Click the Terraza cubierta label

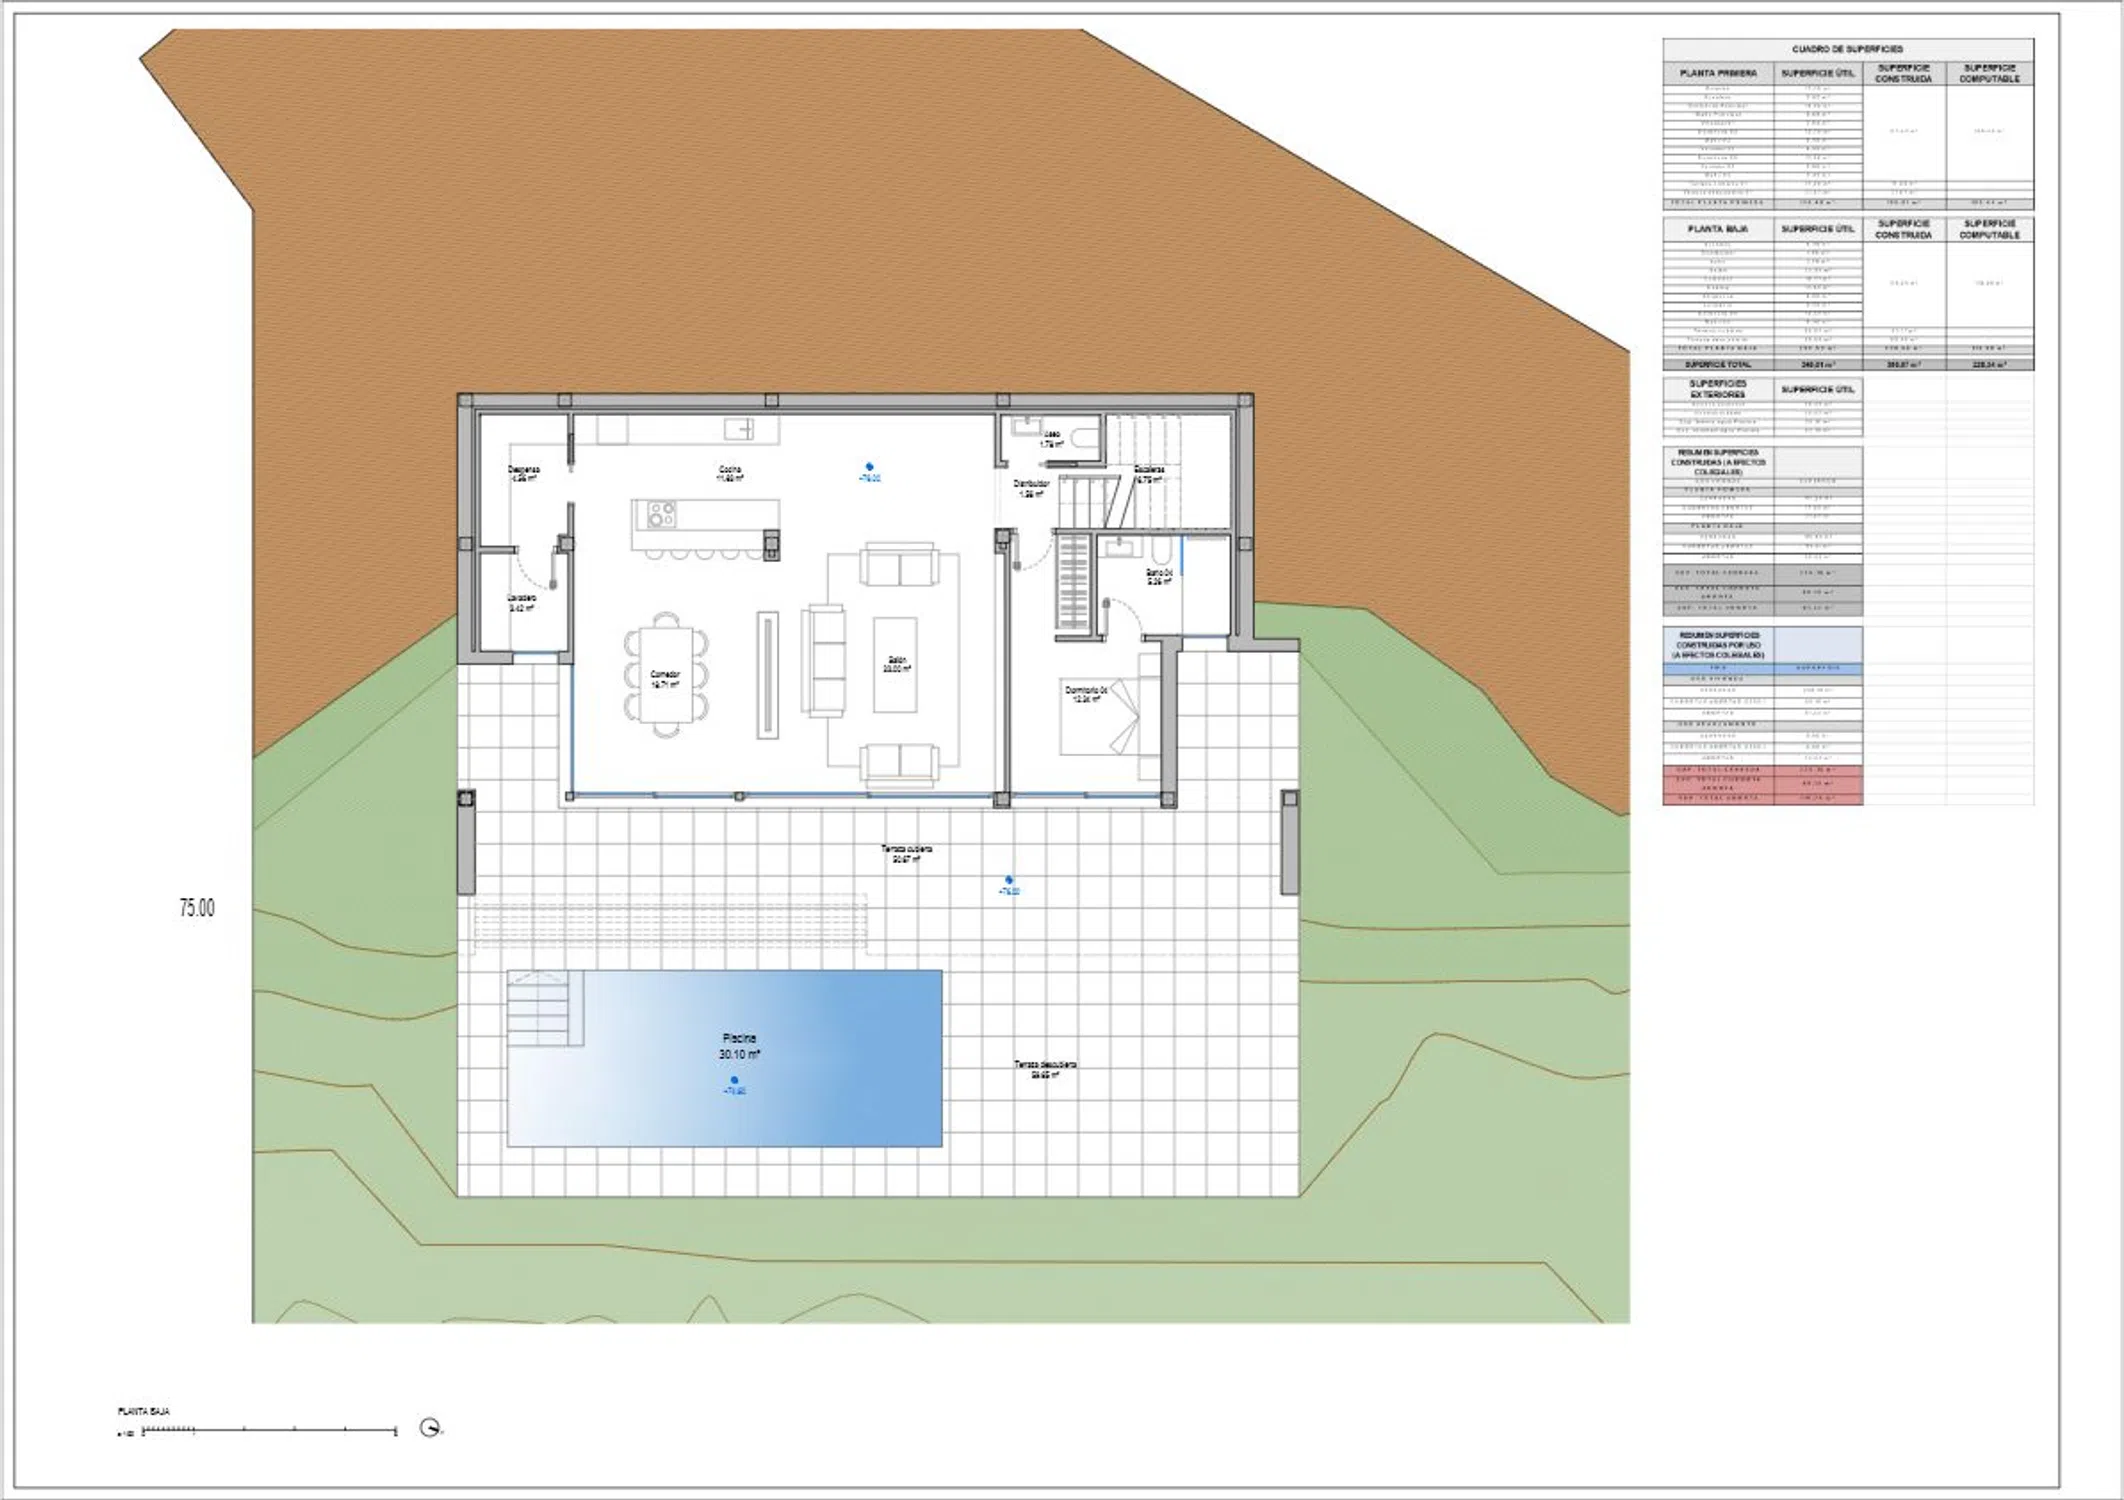pos(906,853)
